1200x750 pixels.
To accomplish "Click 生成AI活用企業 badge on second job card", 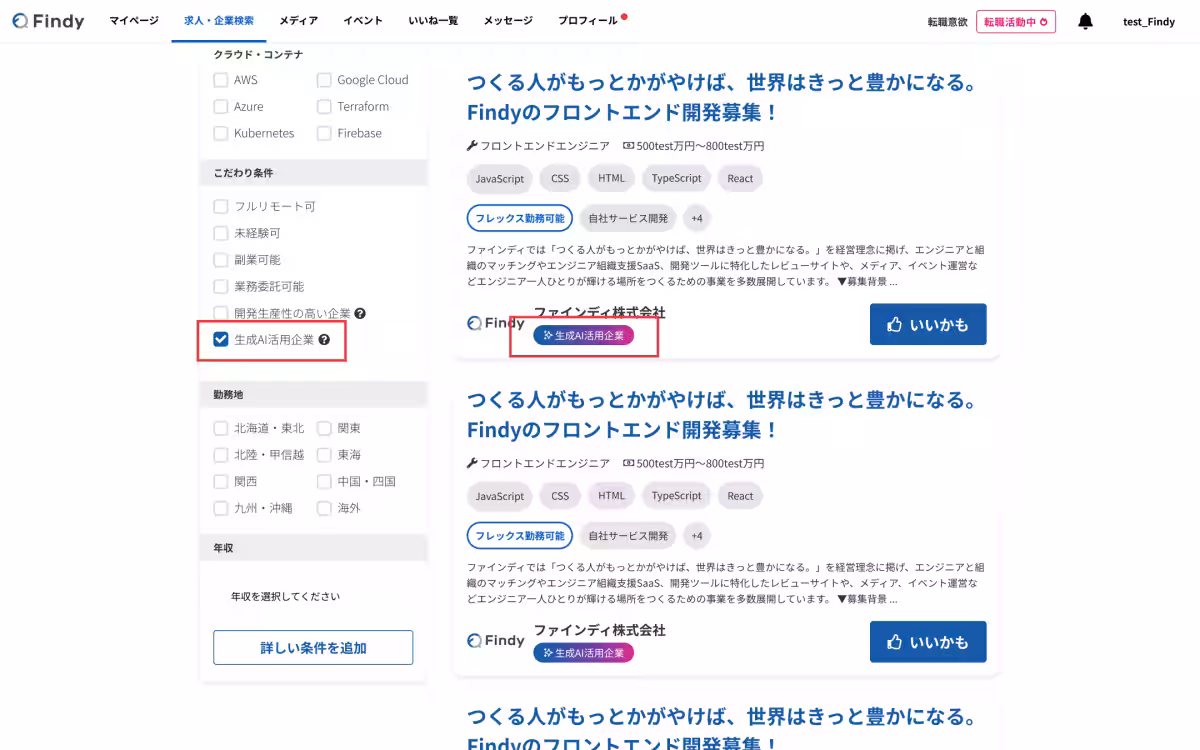I will (x=583, y=653).
